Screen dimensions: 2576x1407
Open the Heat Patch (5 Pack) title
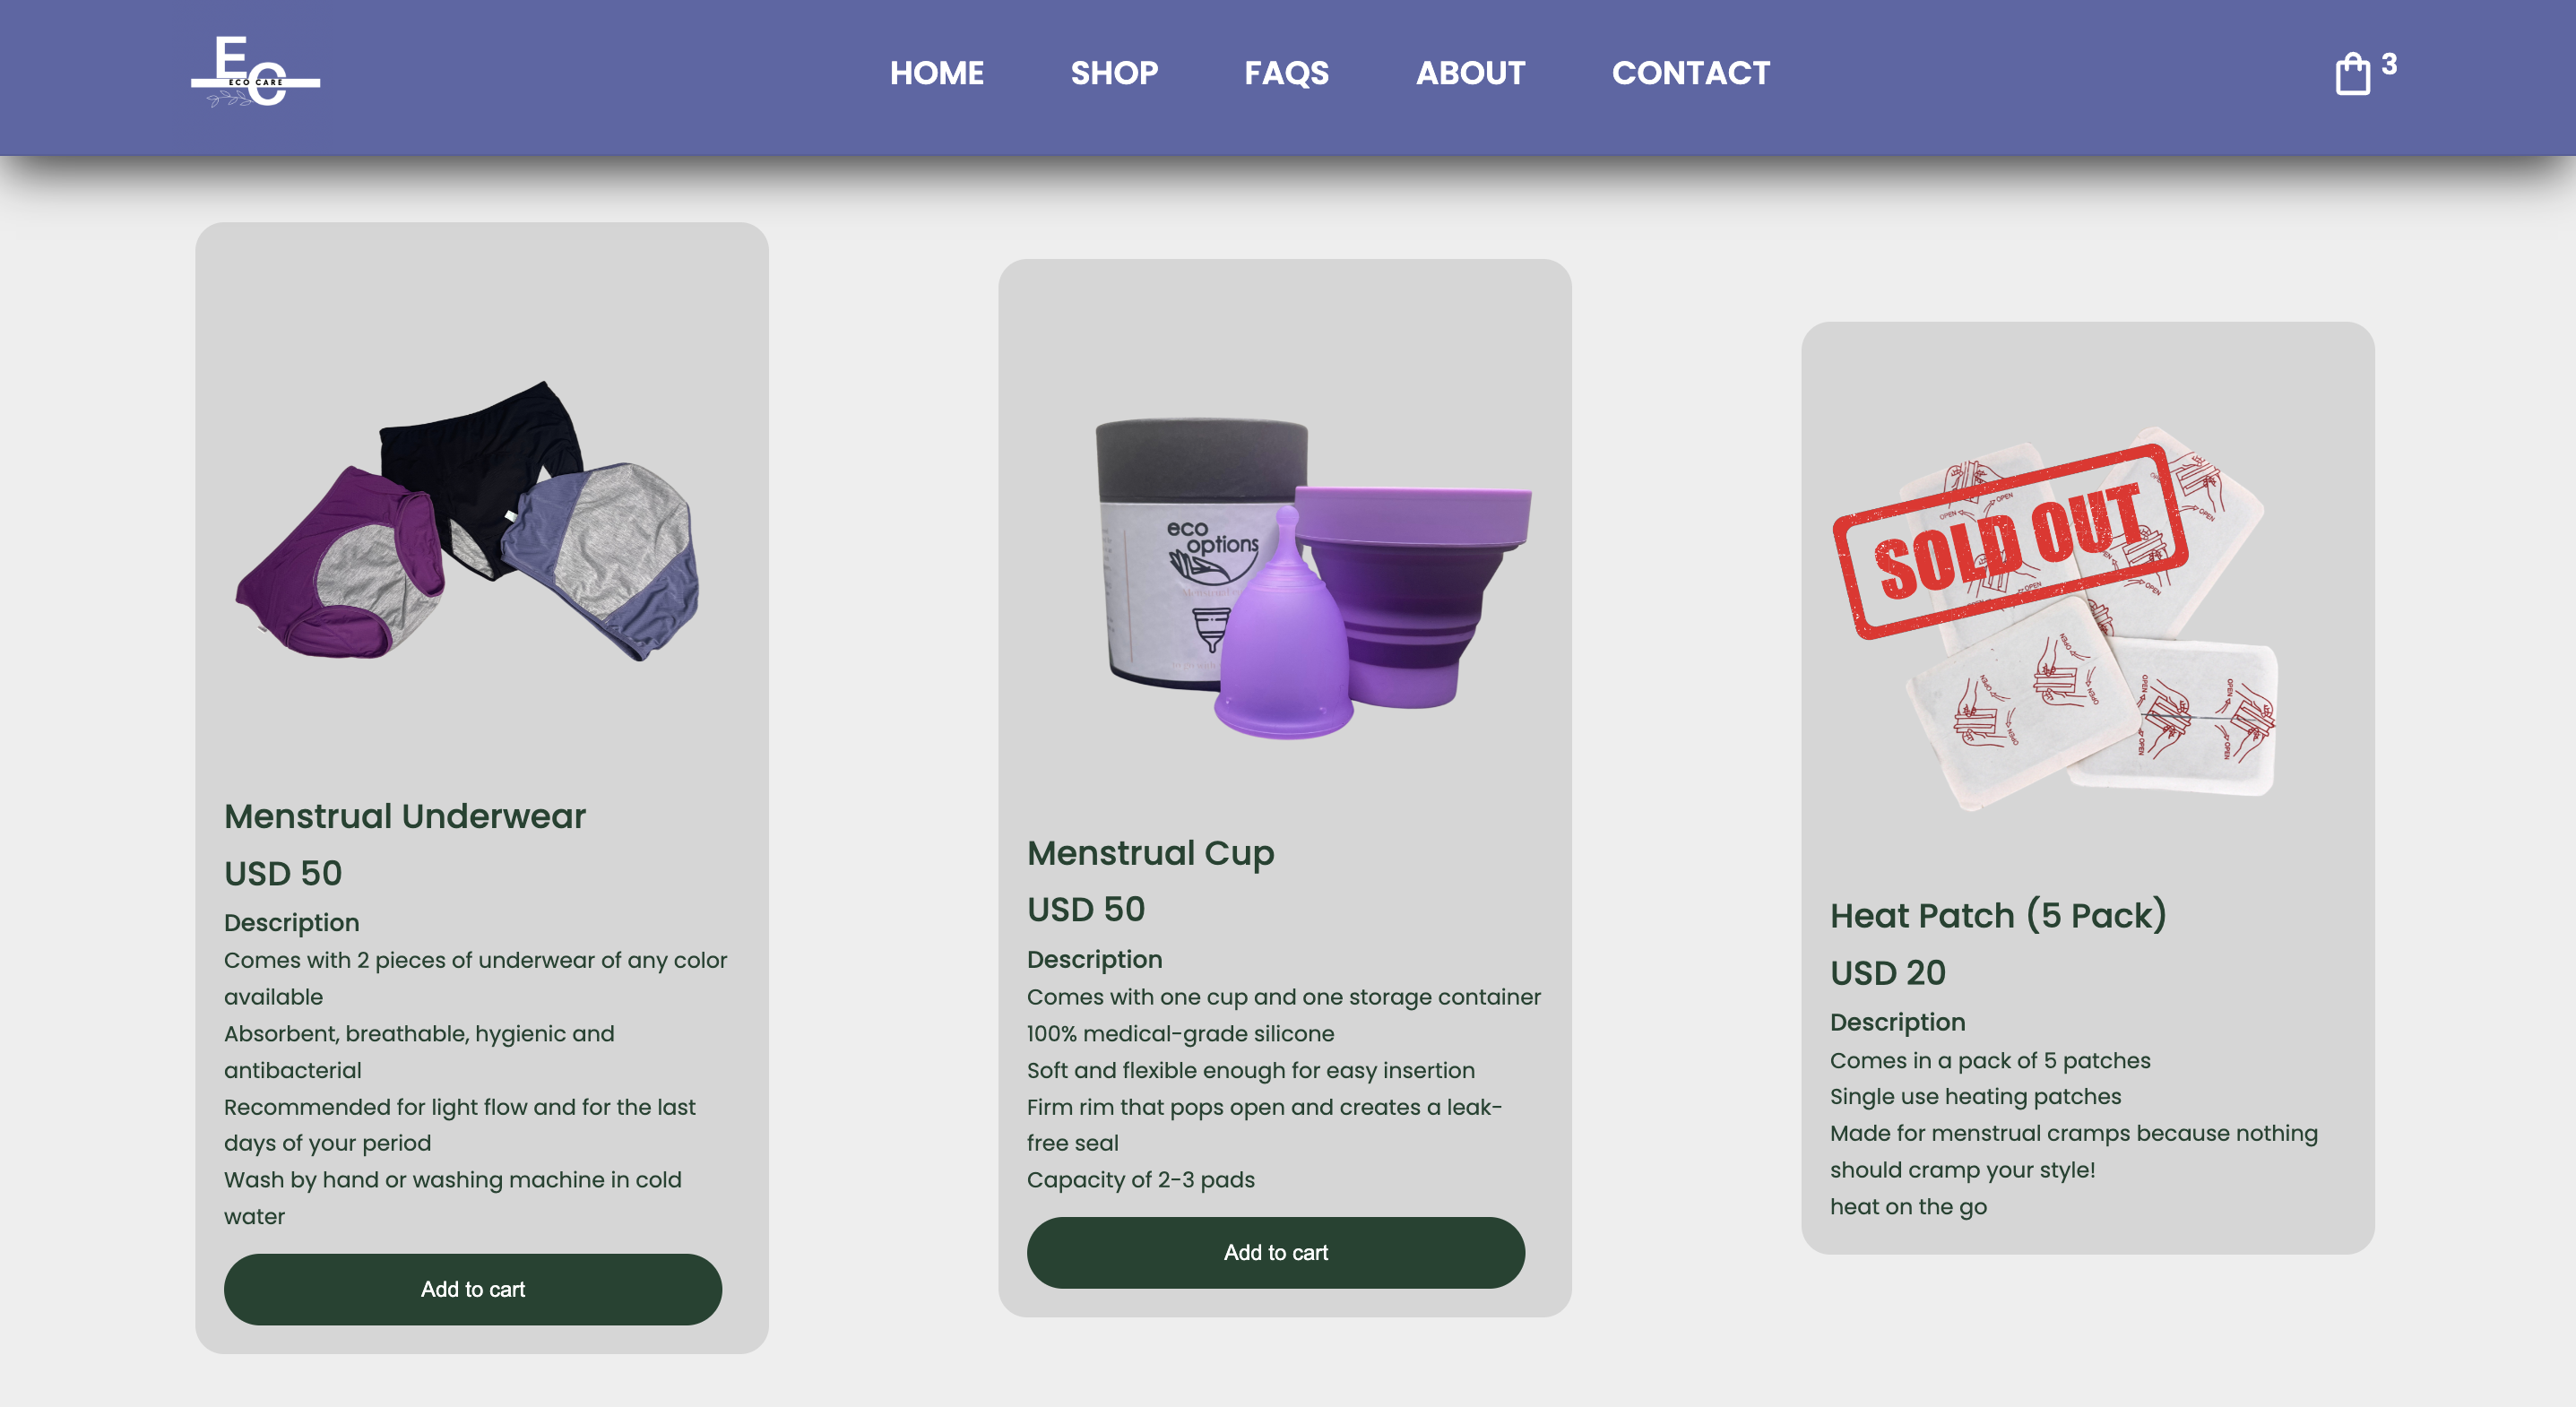(1997, 916)
